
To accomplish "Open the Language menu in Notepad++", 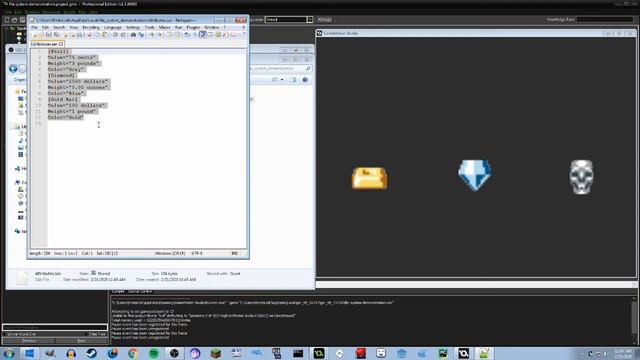I will tap(113, 27).
